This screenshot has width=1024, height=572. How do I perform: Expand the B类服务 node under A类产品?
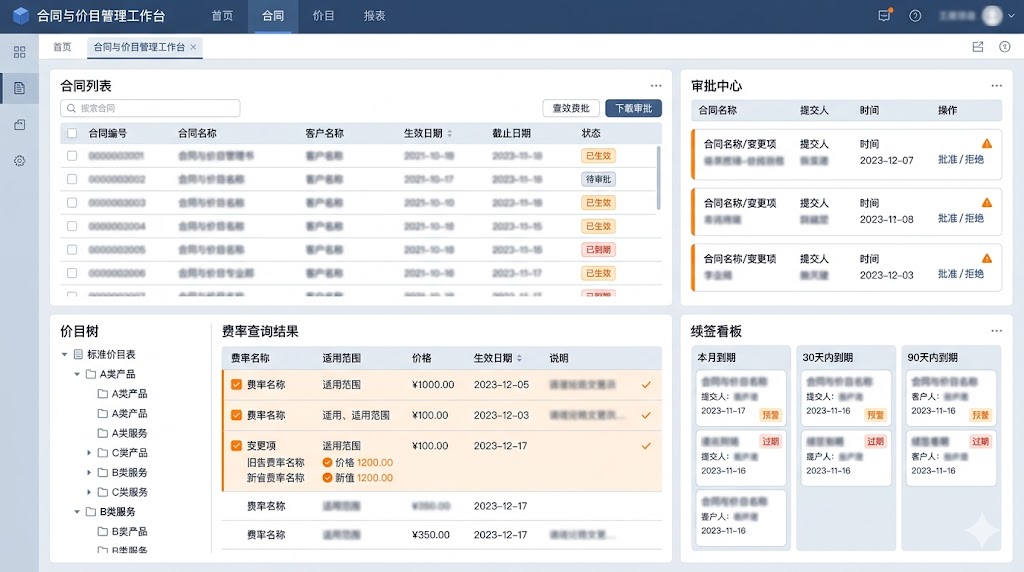(90, 472)
